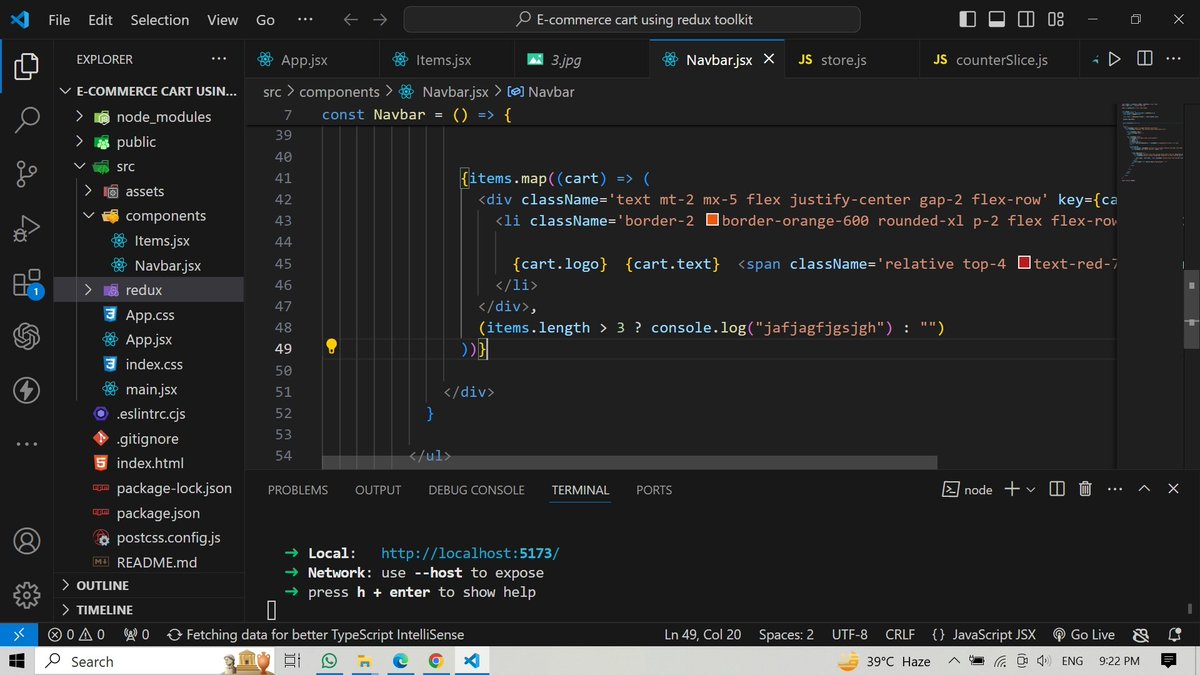Viewport: 1200px width, 675px height.
Task: Click the CRLF end of line selector
Action: coord(900,634)
